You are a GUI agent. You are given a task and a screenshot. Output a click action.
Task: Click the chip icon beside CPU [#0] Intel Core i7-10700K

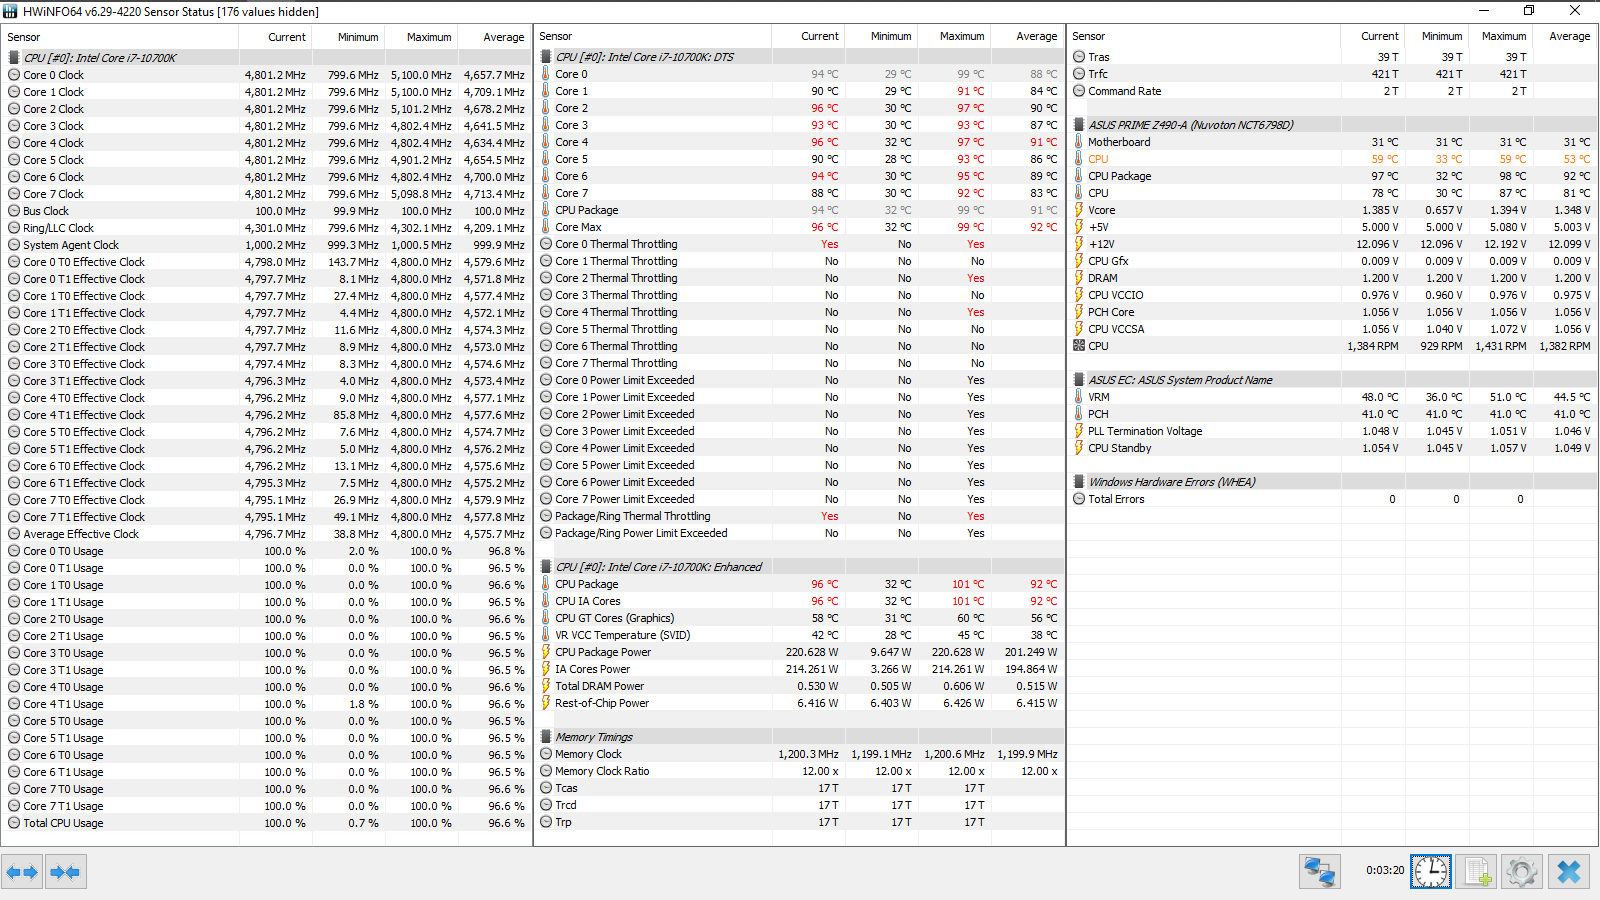coord(14,58)
